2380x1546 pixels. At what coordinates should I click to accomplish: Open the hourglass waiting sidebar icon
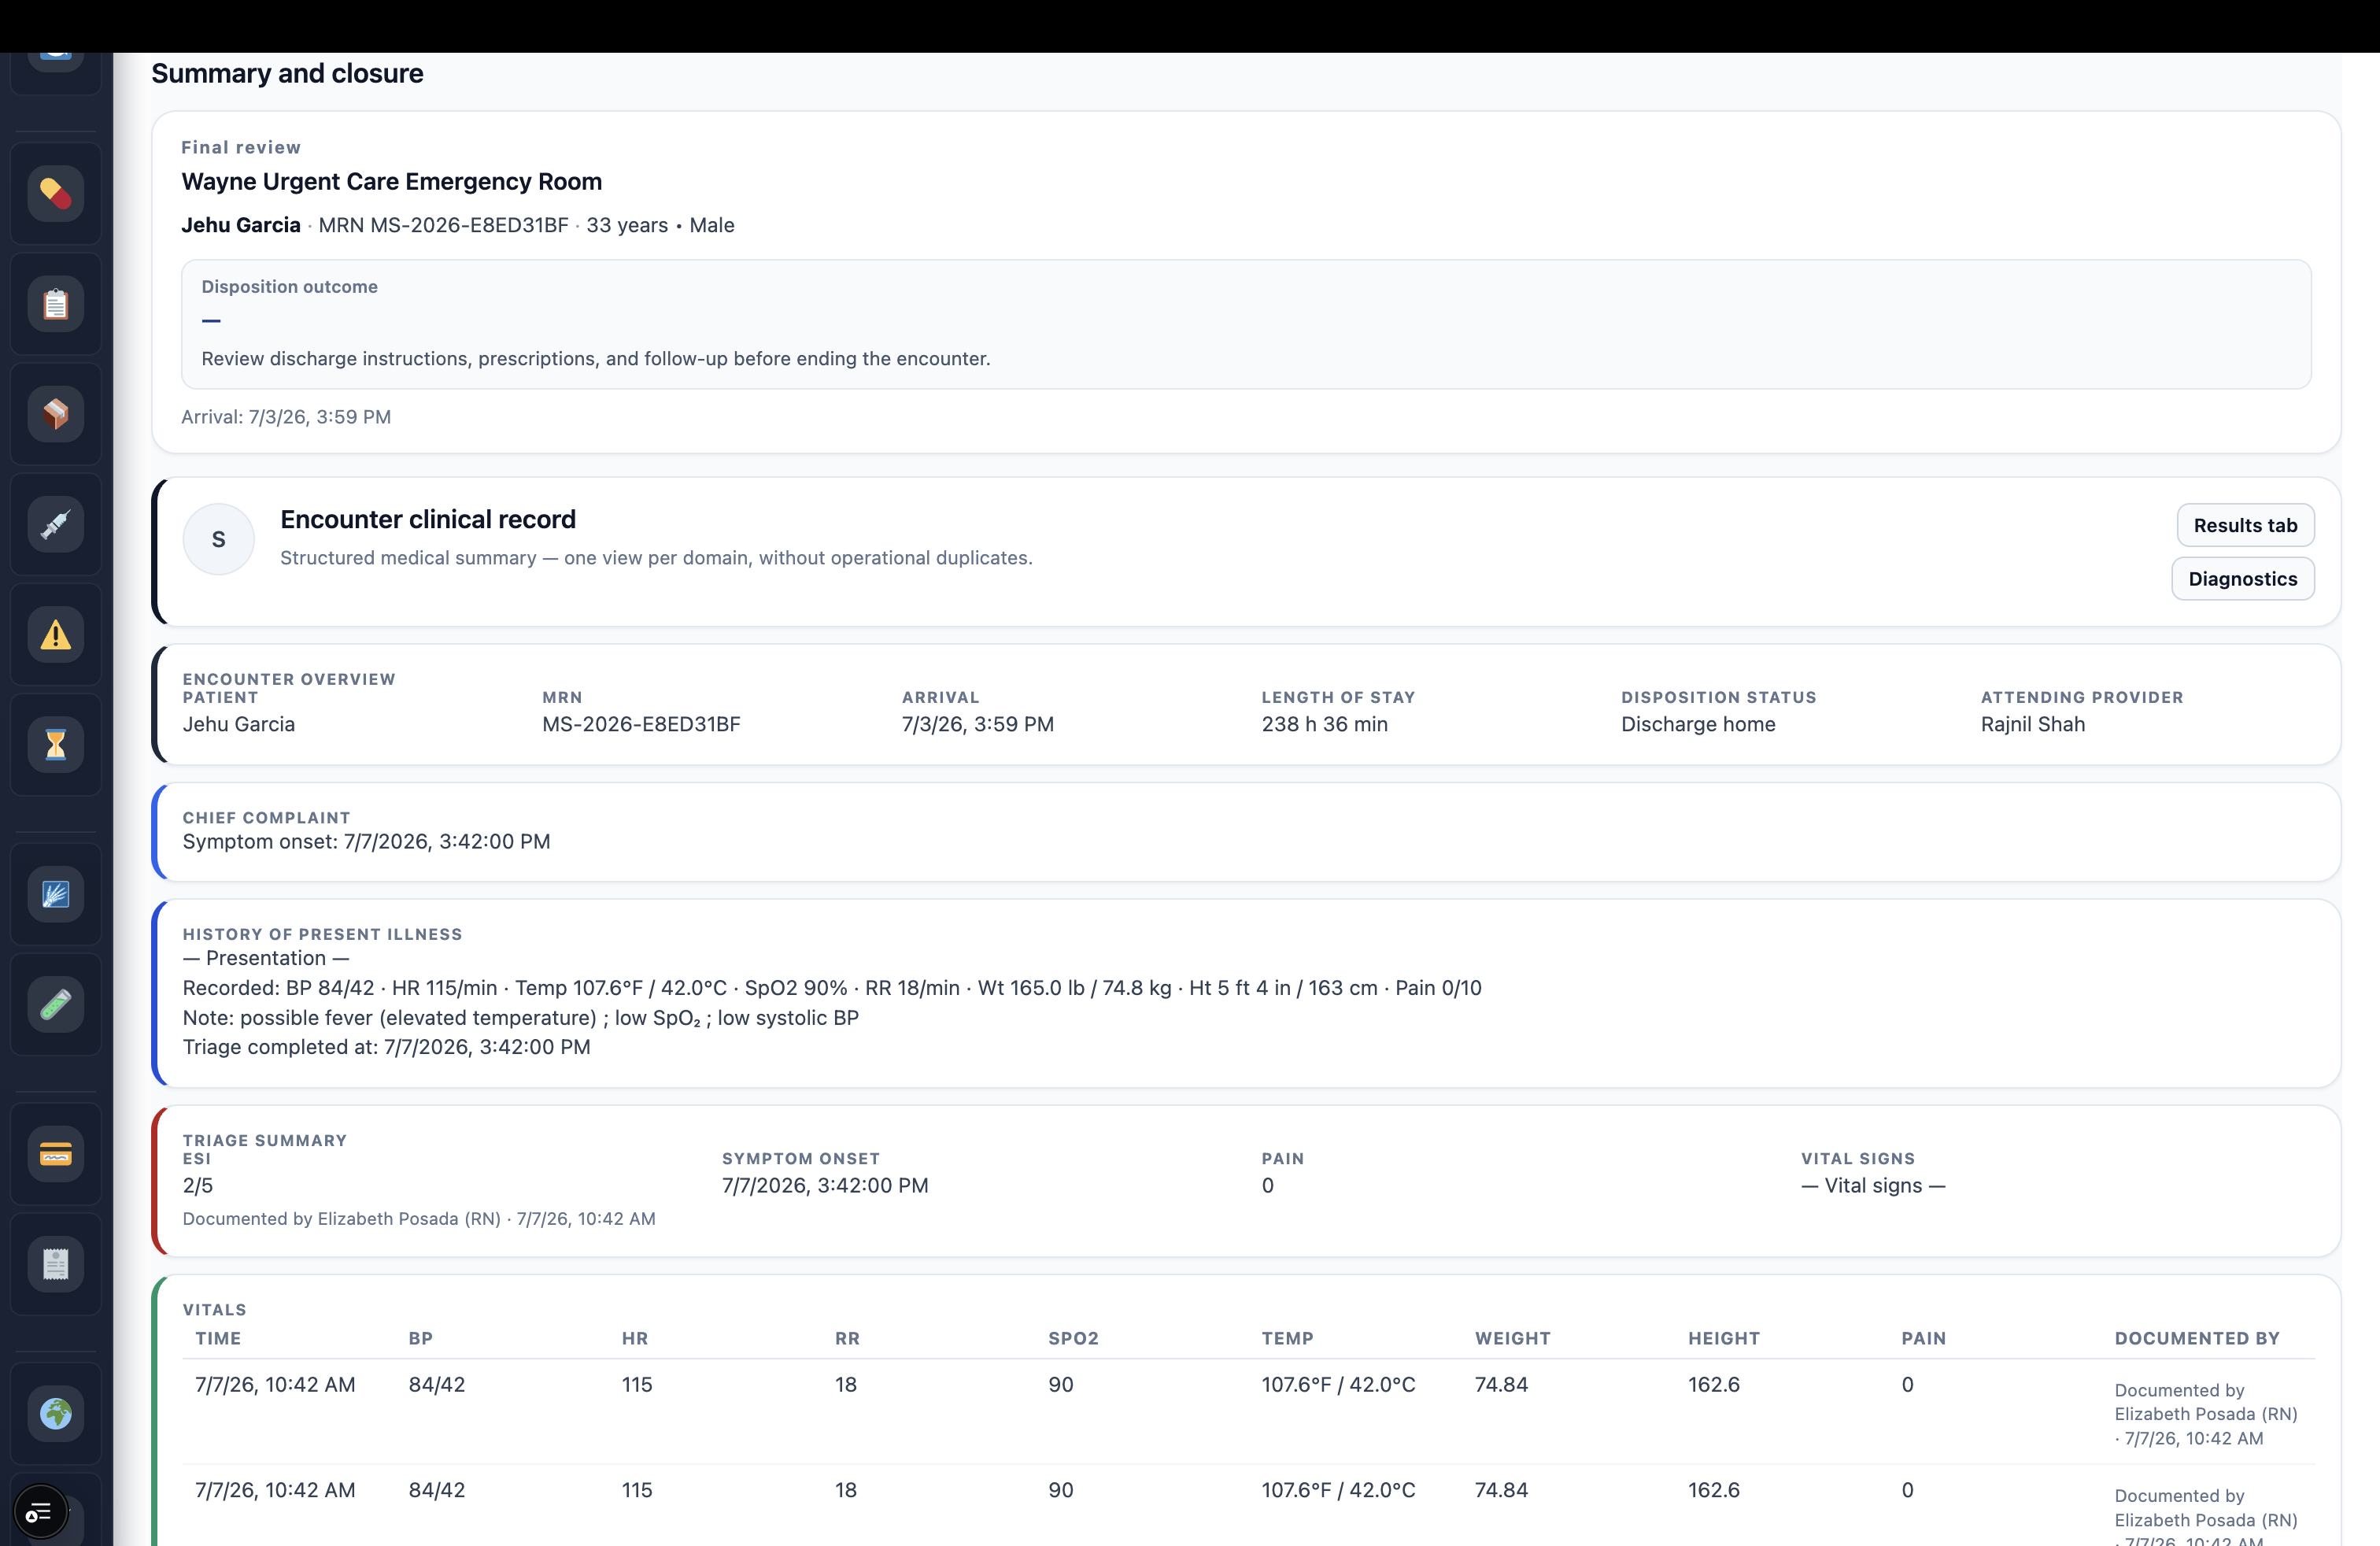tap(56, 744)
